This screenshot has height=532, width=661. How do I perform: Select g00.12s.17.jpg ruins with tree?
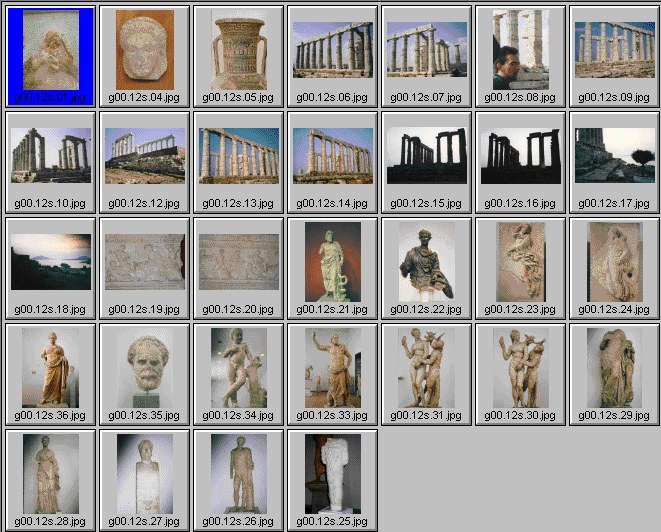[614, 155]
